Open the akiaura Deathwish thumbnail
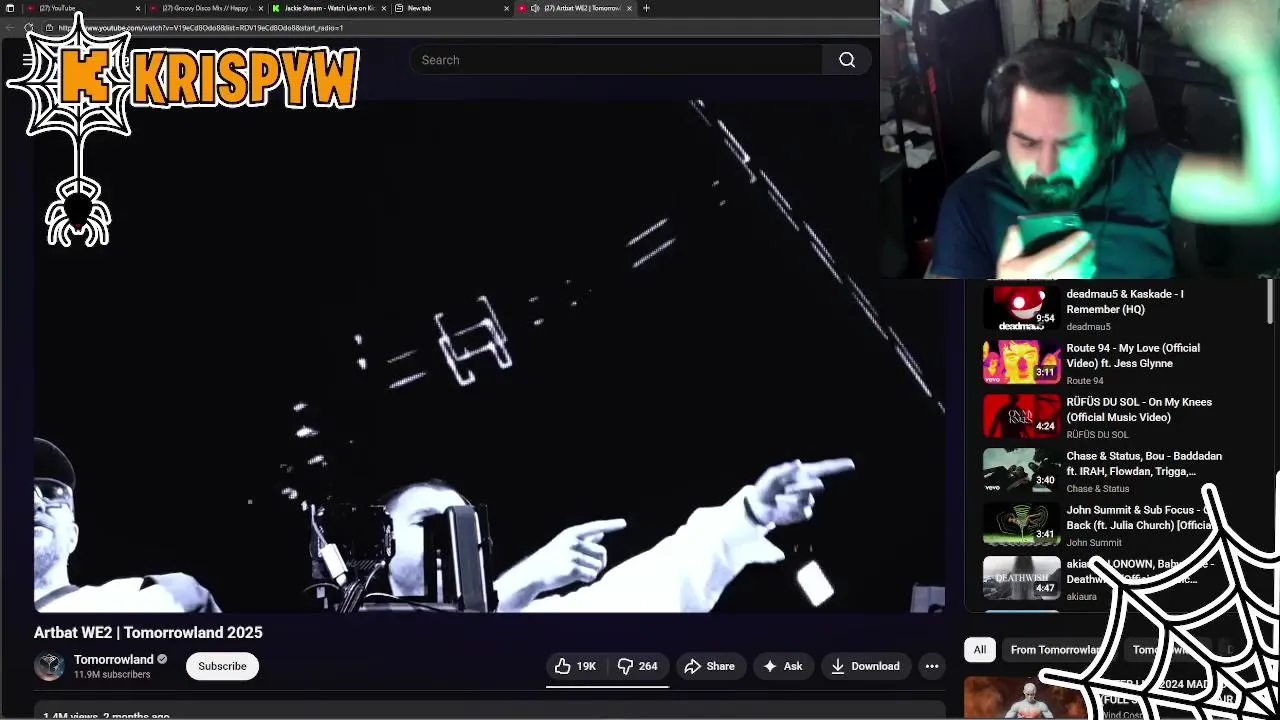 [1021, 579]
